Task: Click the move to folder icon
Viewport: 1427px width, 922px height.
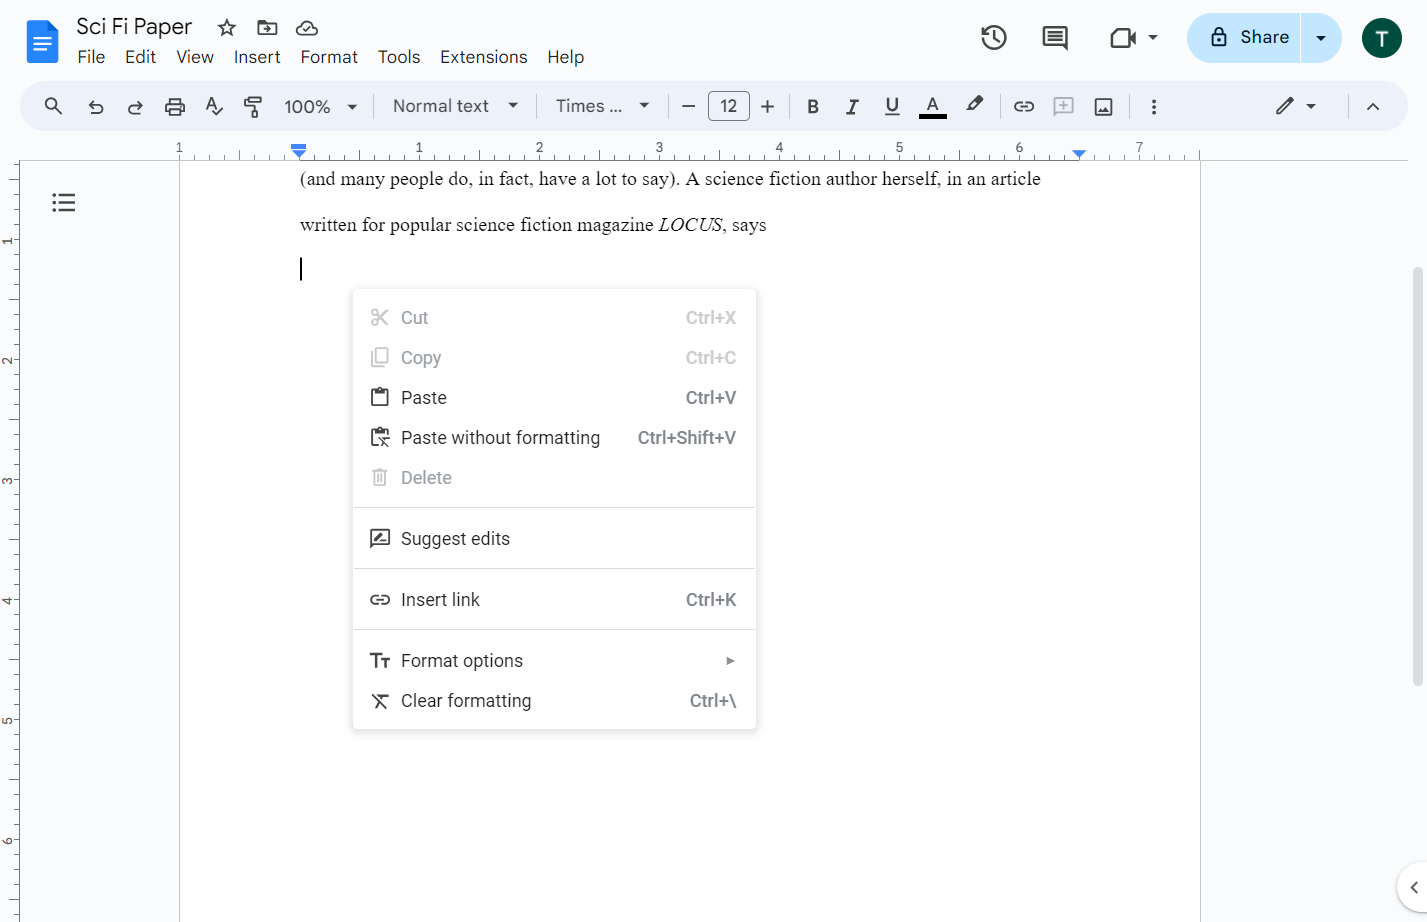Action: coord(267,28)
